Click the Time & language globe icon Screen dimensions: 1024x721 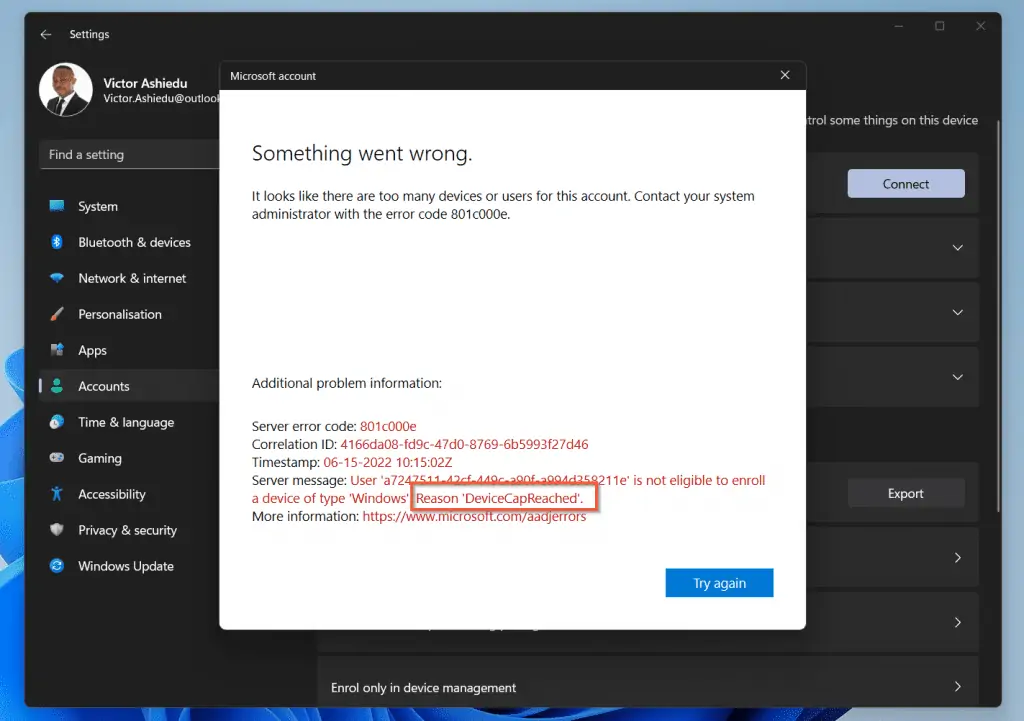(57, 422)
